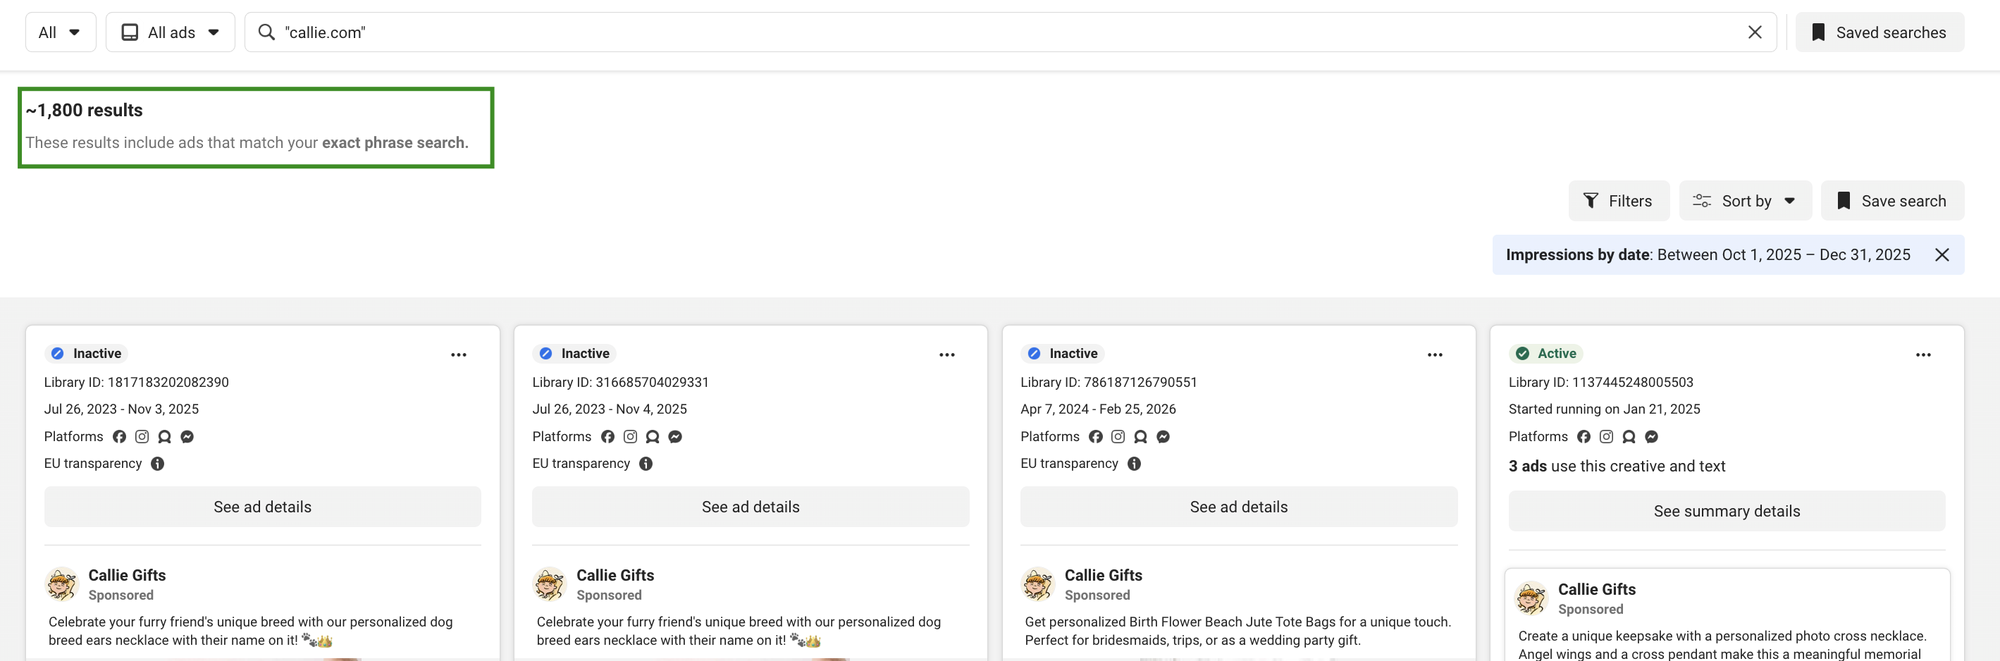Open the All ads category dropdown
This screenshot has height=661, width=2000.
(x=170, y=32)
